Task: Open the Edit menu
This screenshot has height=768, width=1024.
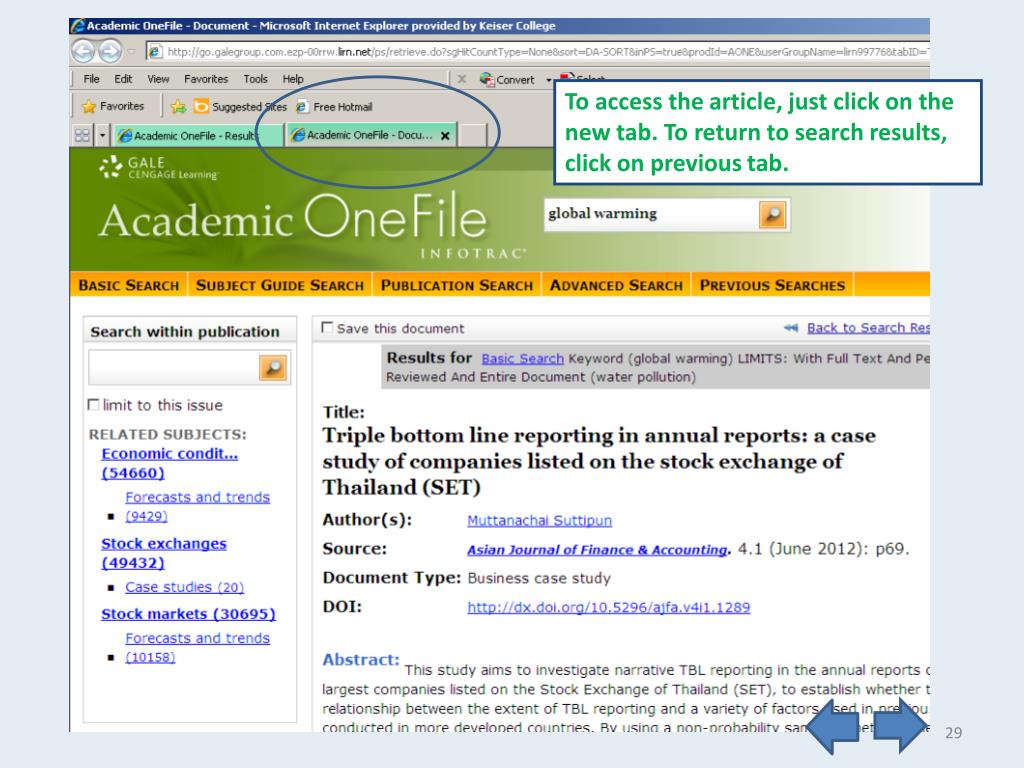Action: pos(123,78)
